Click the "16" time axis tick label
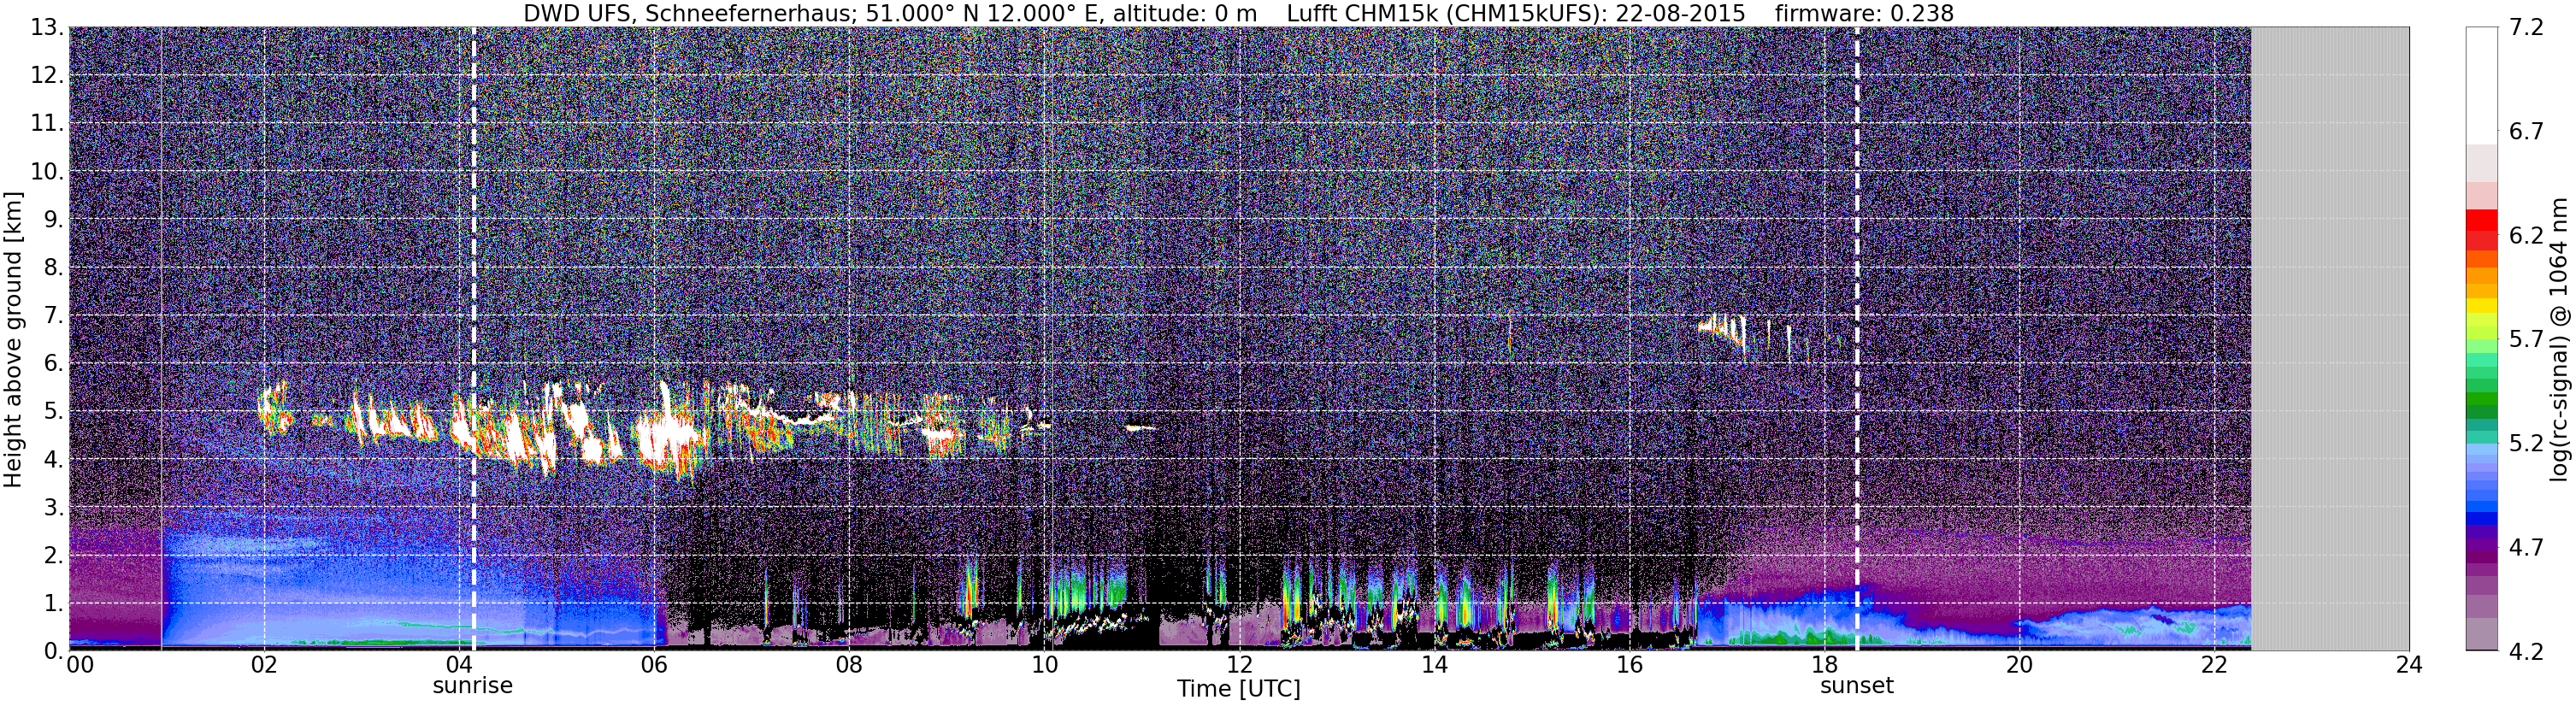Screen dimensions: 2576x706 pyautogui.click(x=1629, y=665)
